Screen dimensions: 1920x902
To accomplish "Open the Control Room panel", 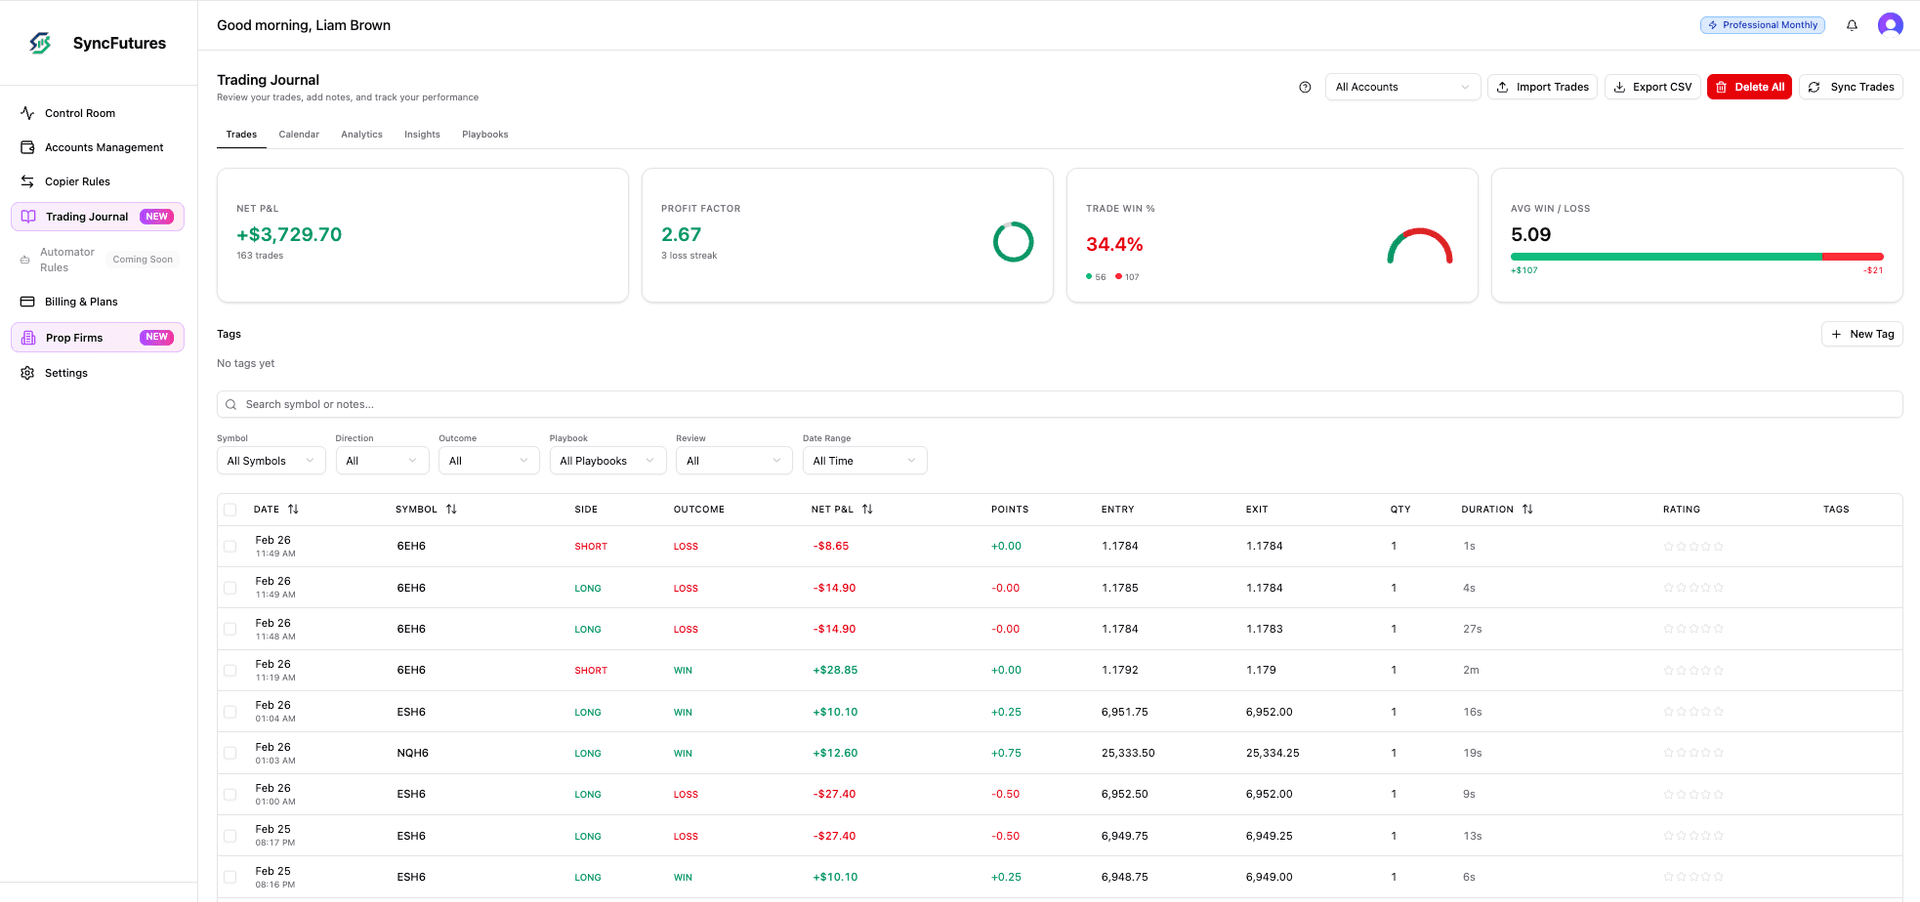I will [80, 112].
